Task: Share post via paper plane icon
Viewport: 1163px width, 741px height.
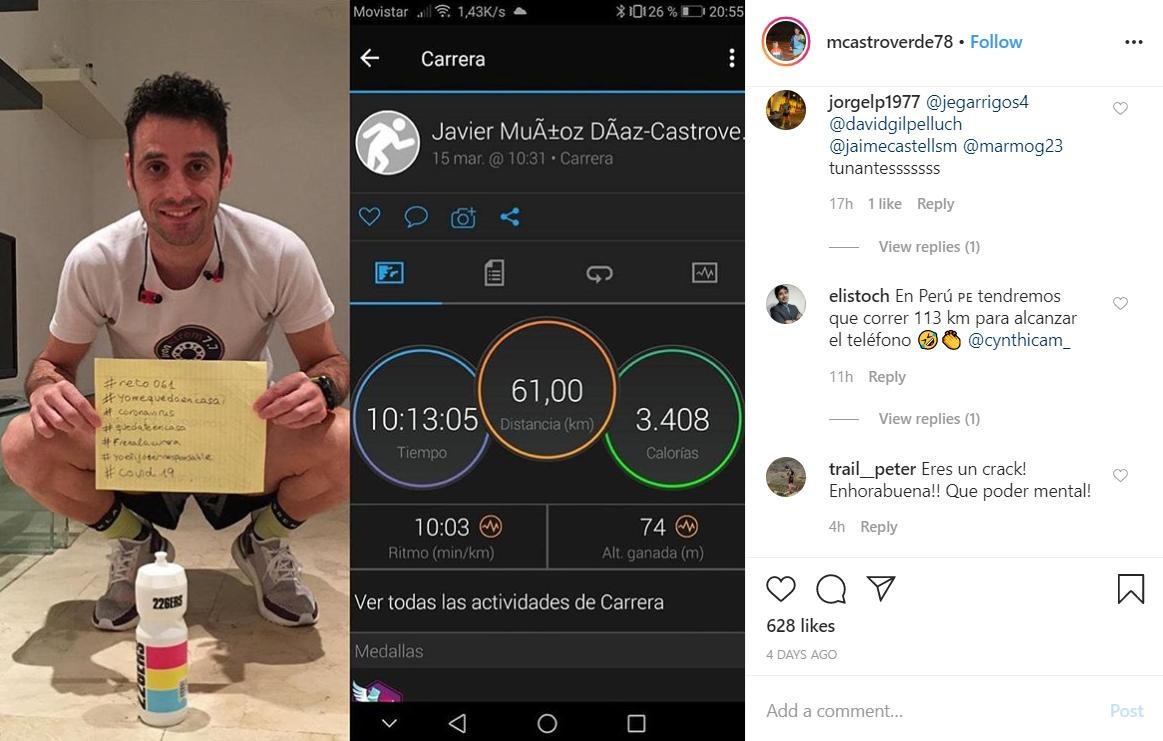Action: coord(881,588)
